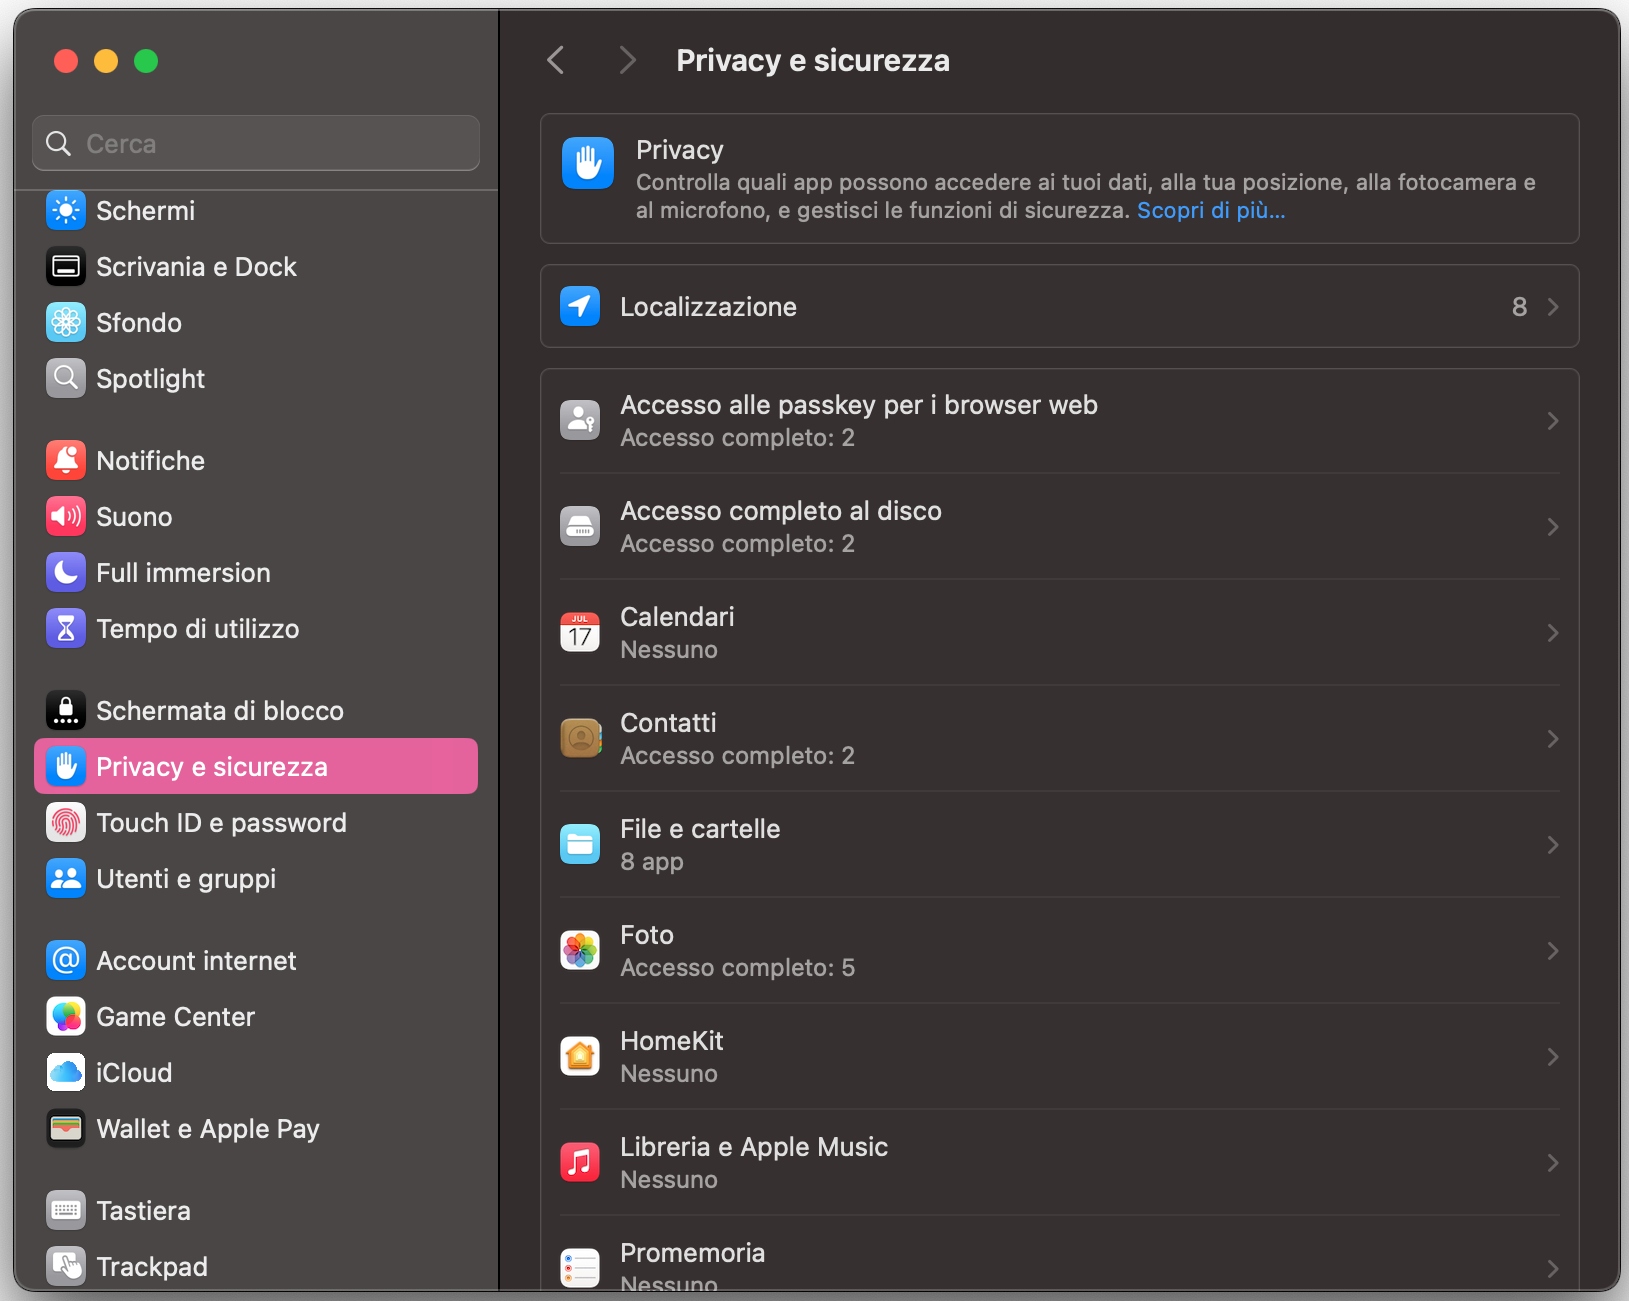The image size is (1629, 1301).
Task: Click the Libreria e Apple Music icon
Action: [580, 1162]
